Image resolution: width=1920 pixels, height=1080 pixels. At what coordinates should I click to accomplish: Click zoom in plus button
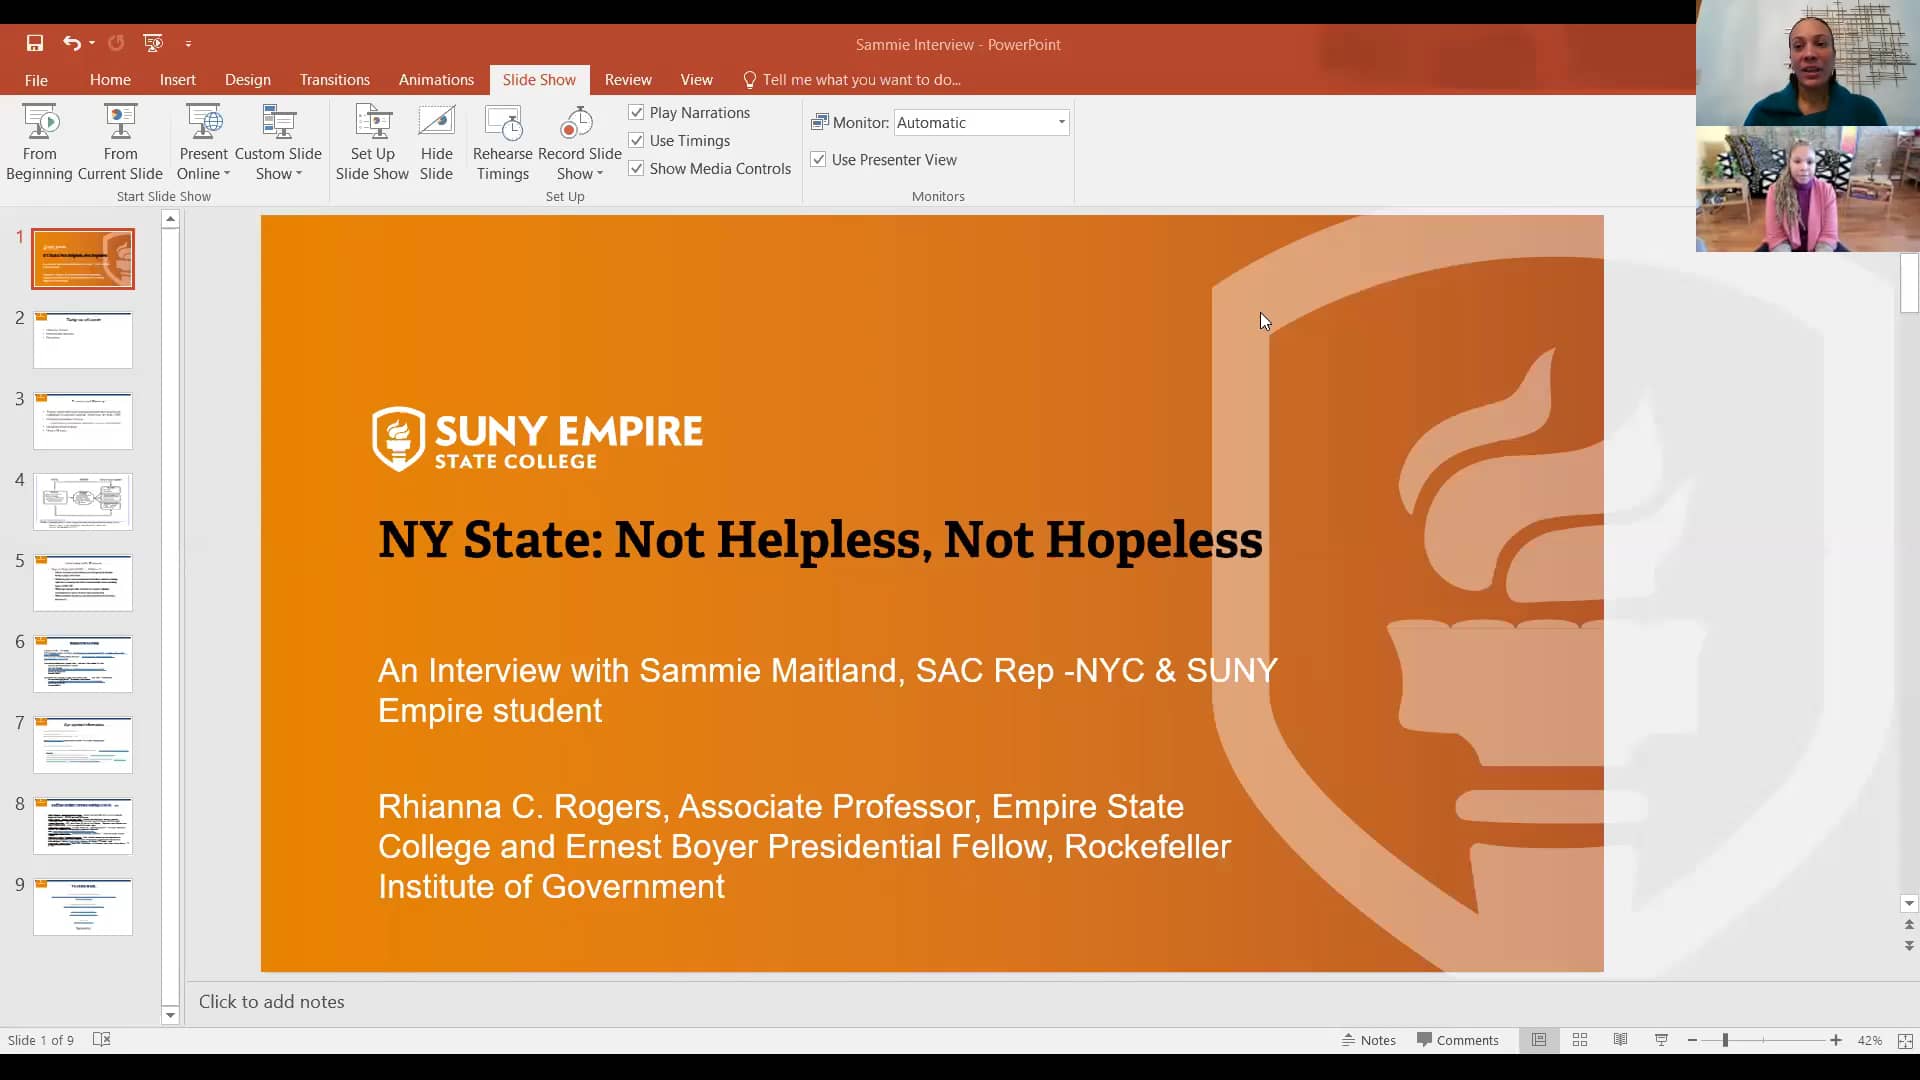pos(1836,1040)
